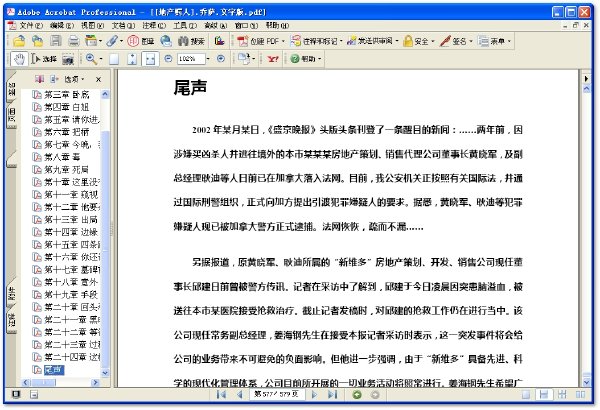This screenshot has height=410, width=600.
Task: Click the Fit Page icon
Action: click(132, 59)
